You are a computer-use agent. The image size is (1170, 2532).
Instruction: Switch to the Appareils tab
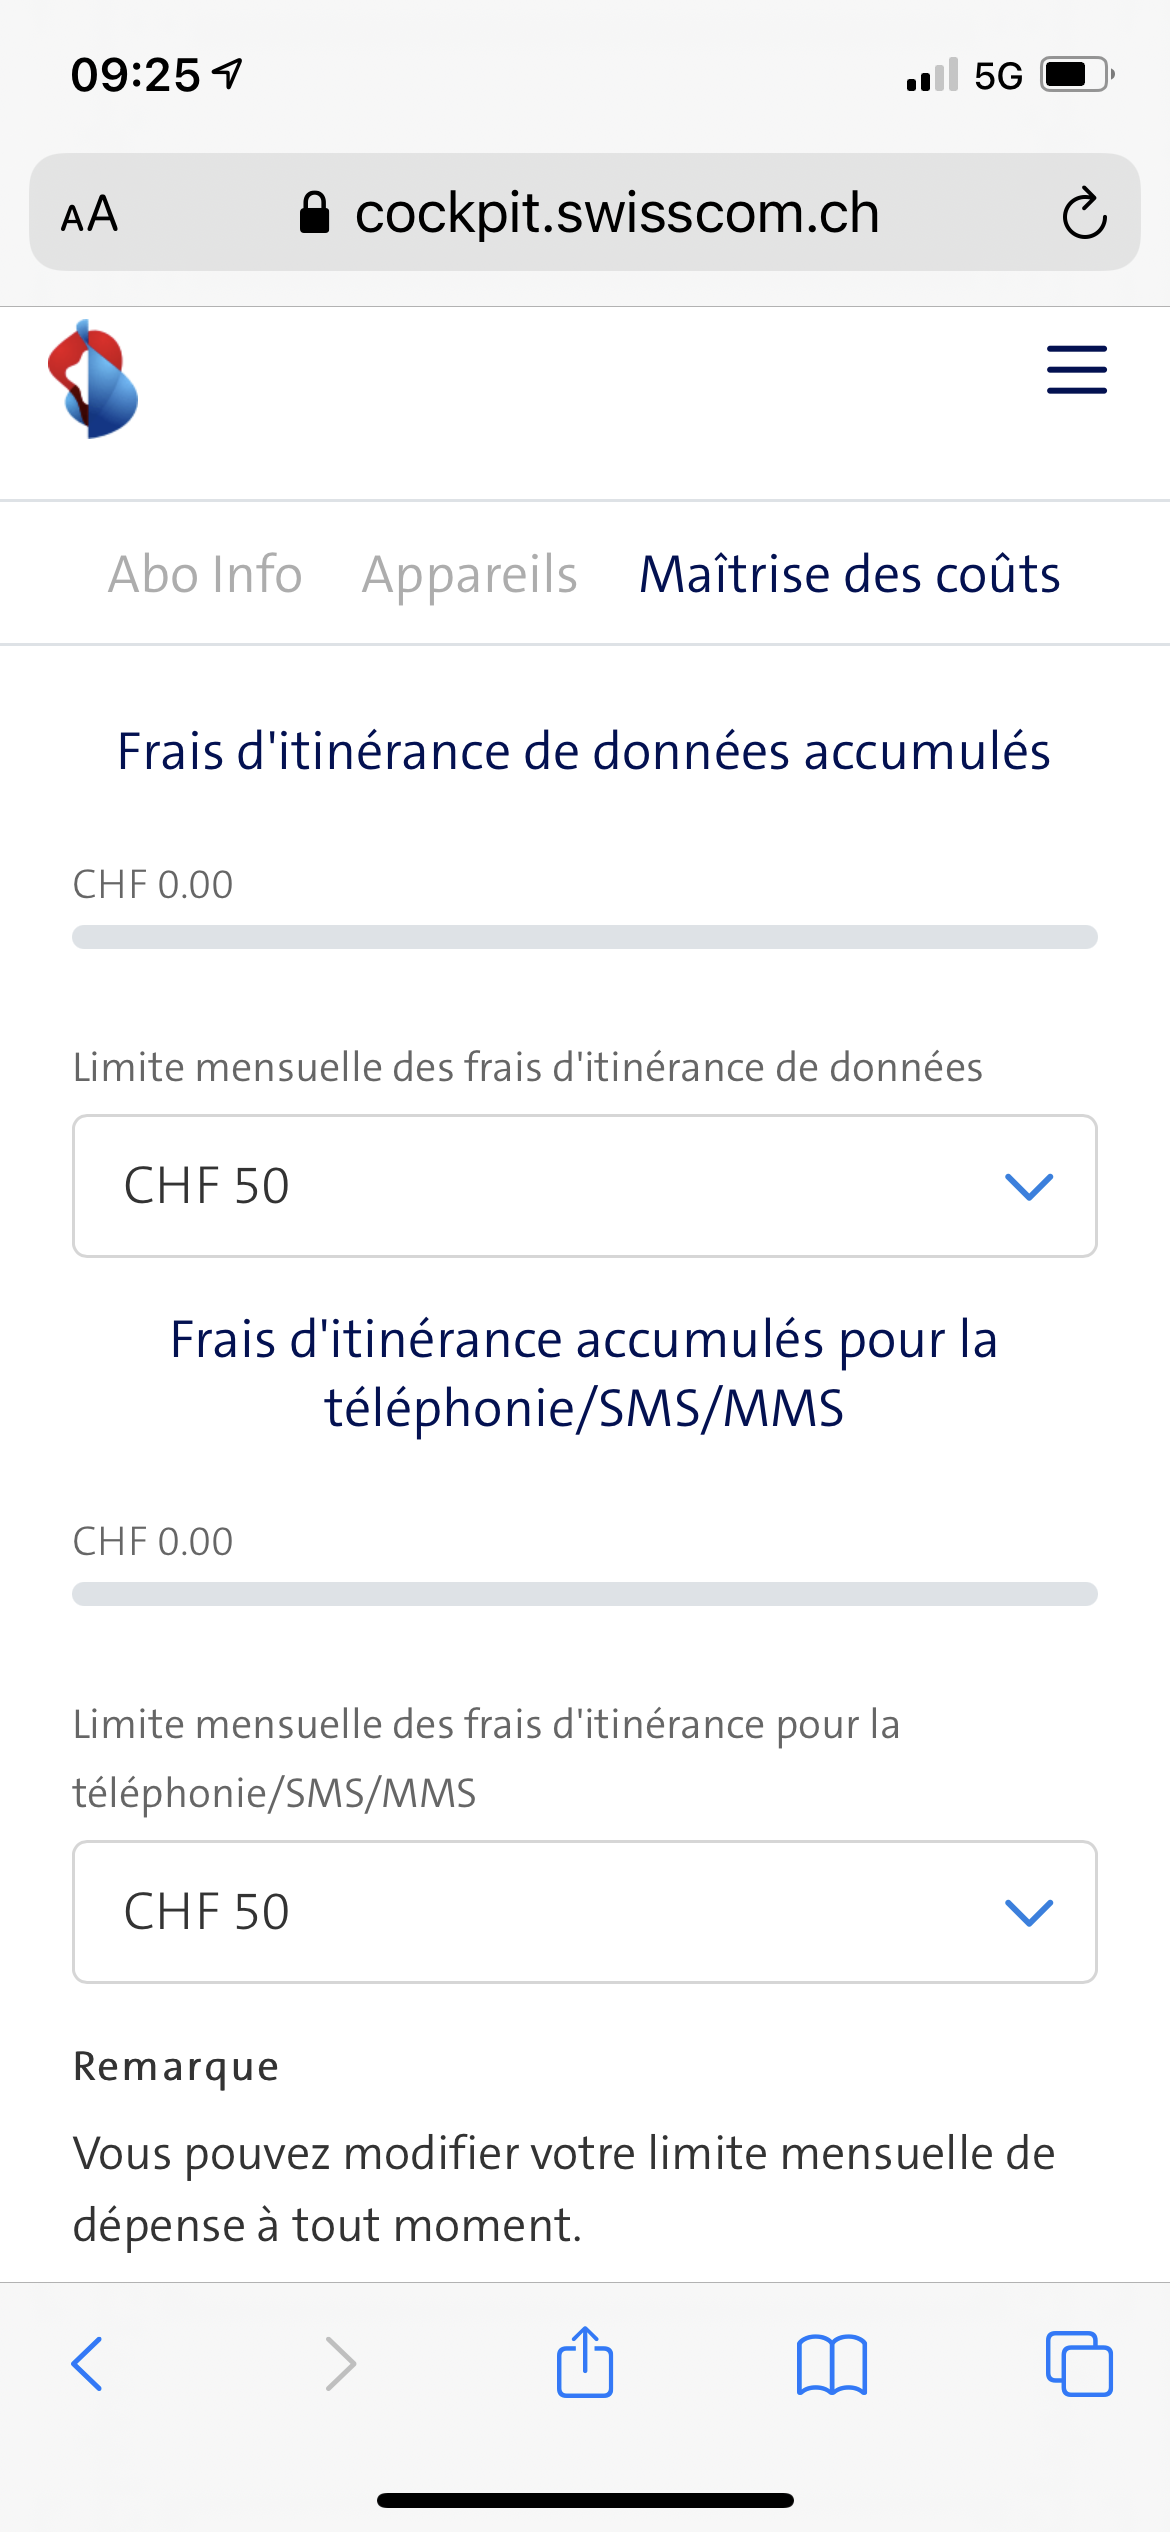click(x=469, y=574)
